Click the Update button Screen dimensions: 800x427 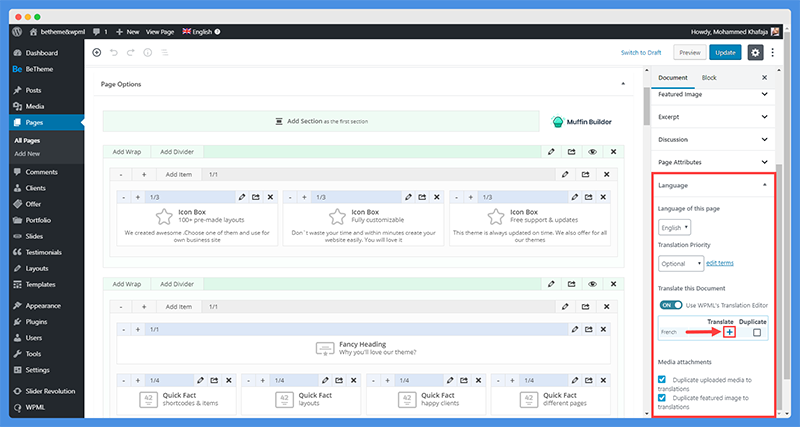click(x=725, y=53)
